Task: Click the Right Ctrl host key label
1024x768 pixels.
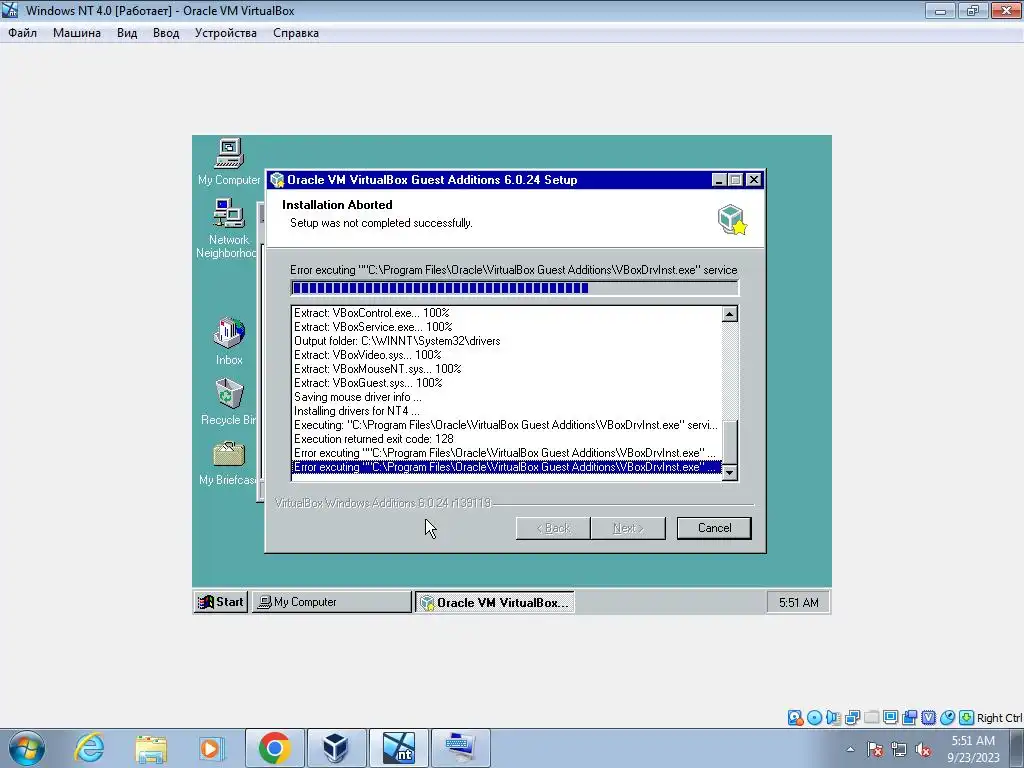Action: (999, 718)
